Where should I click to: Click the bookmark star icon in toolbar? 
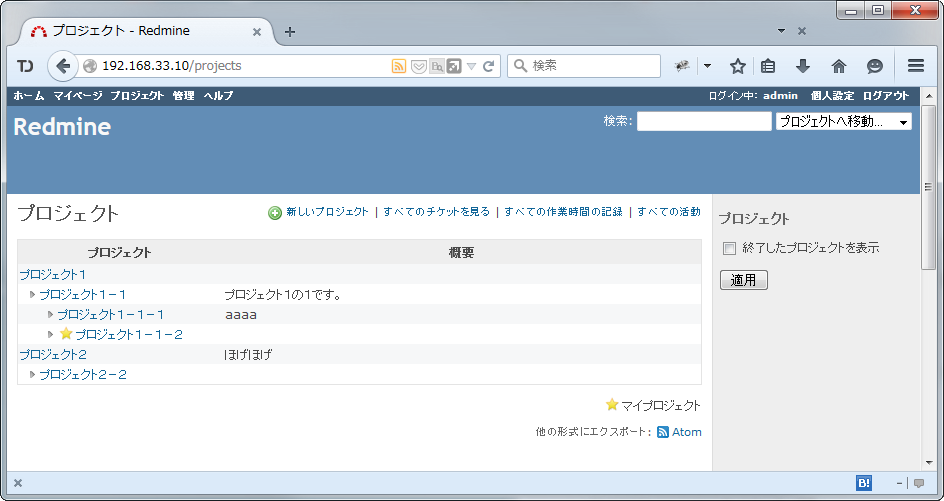[738, 66]
